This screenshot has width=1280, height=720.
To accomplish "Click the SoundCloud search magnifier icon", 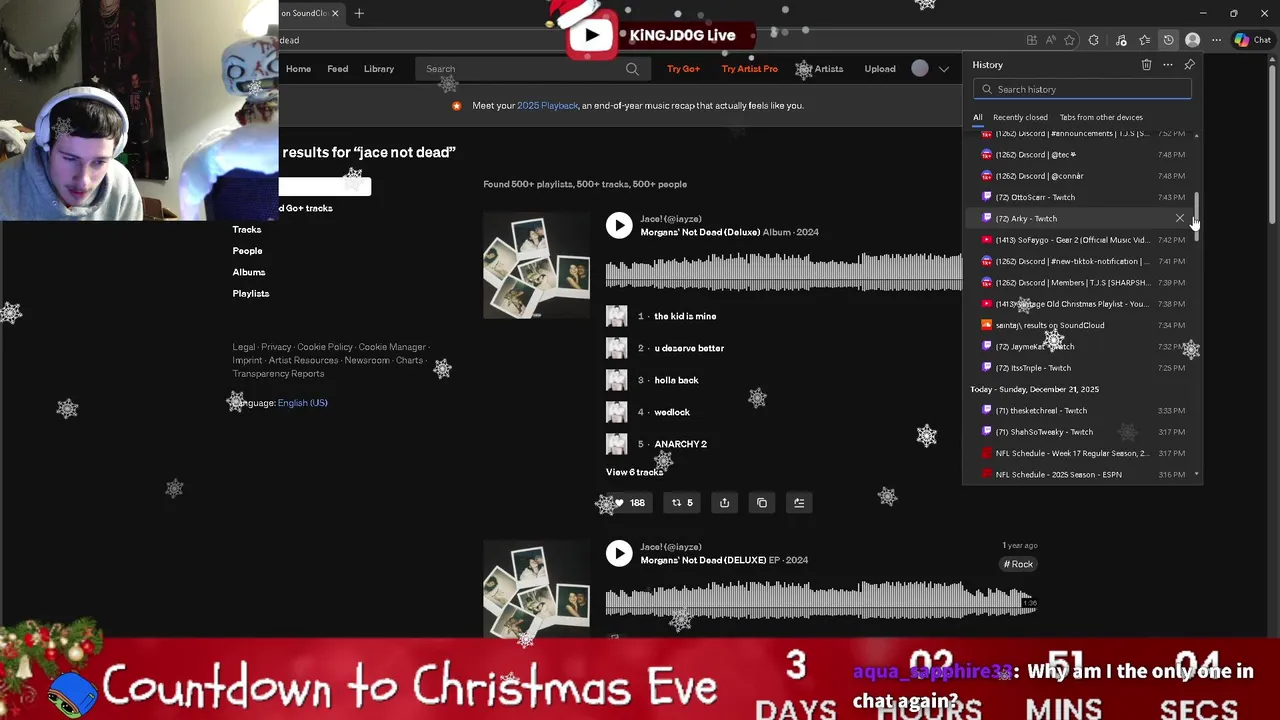I will [632, 69].
